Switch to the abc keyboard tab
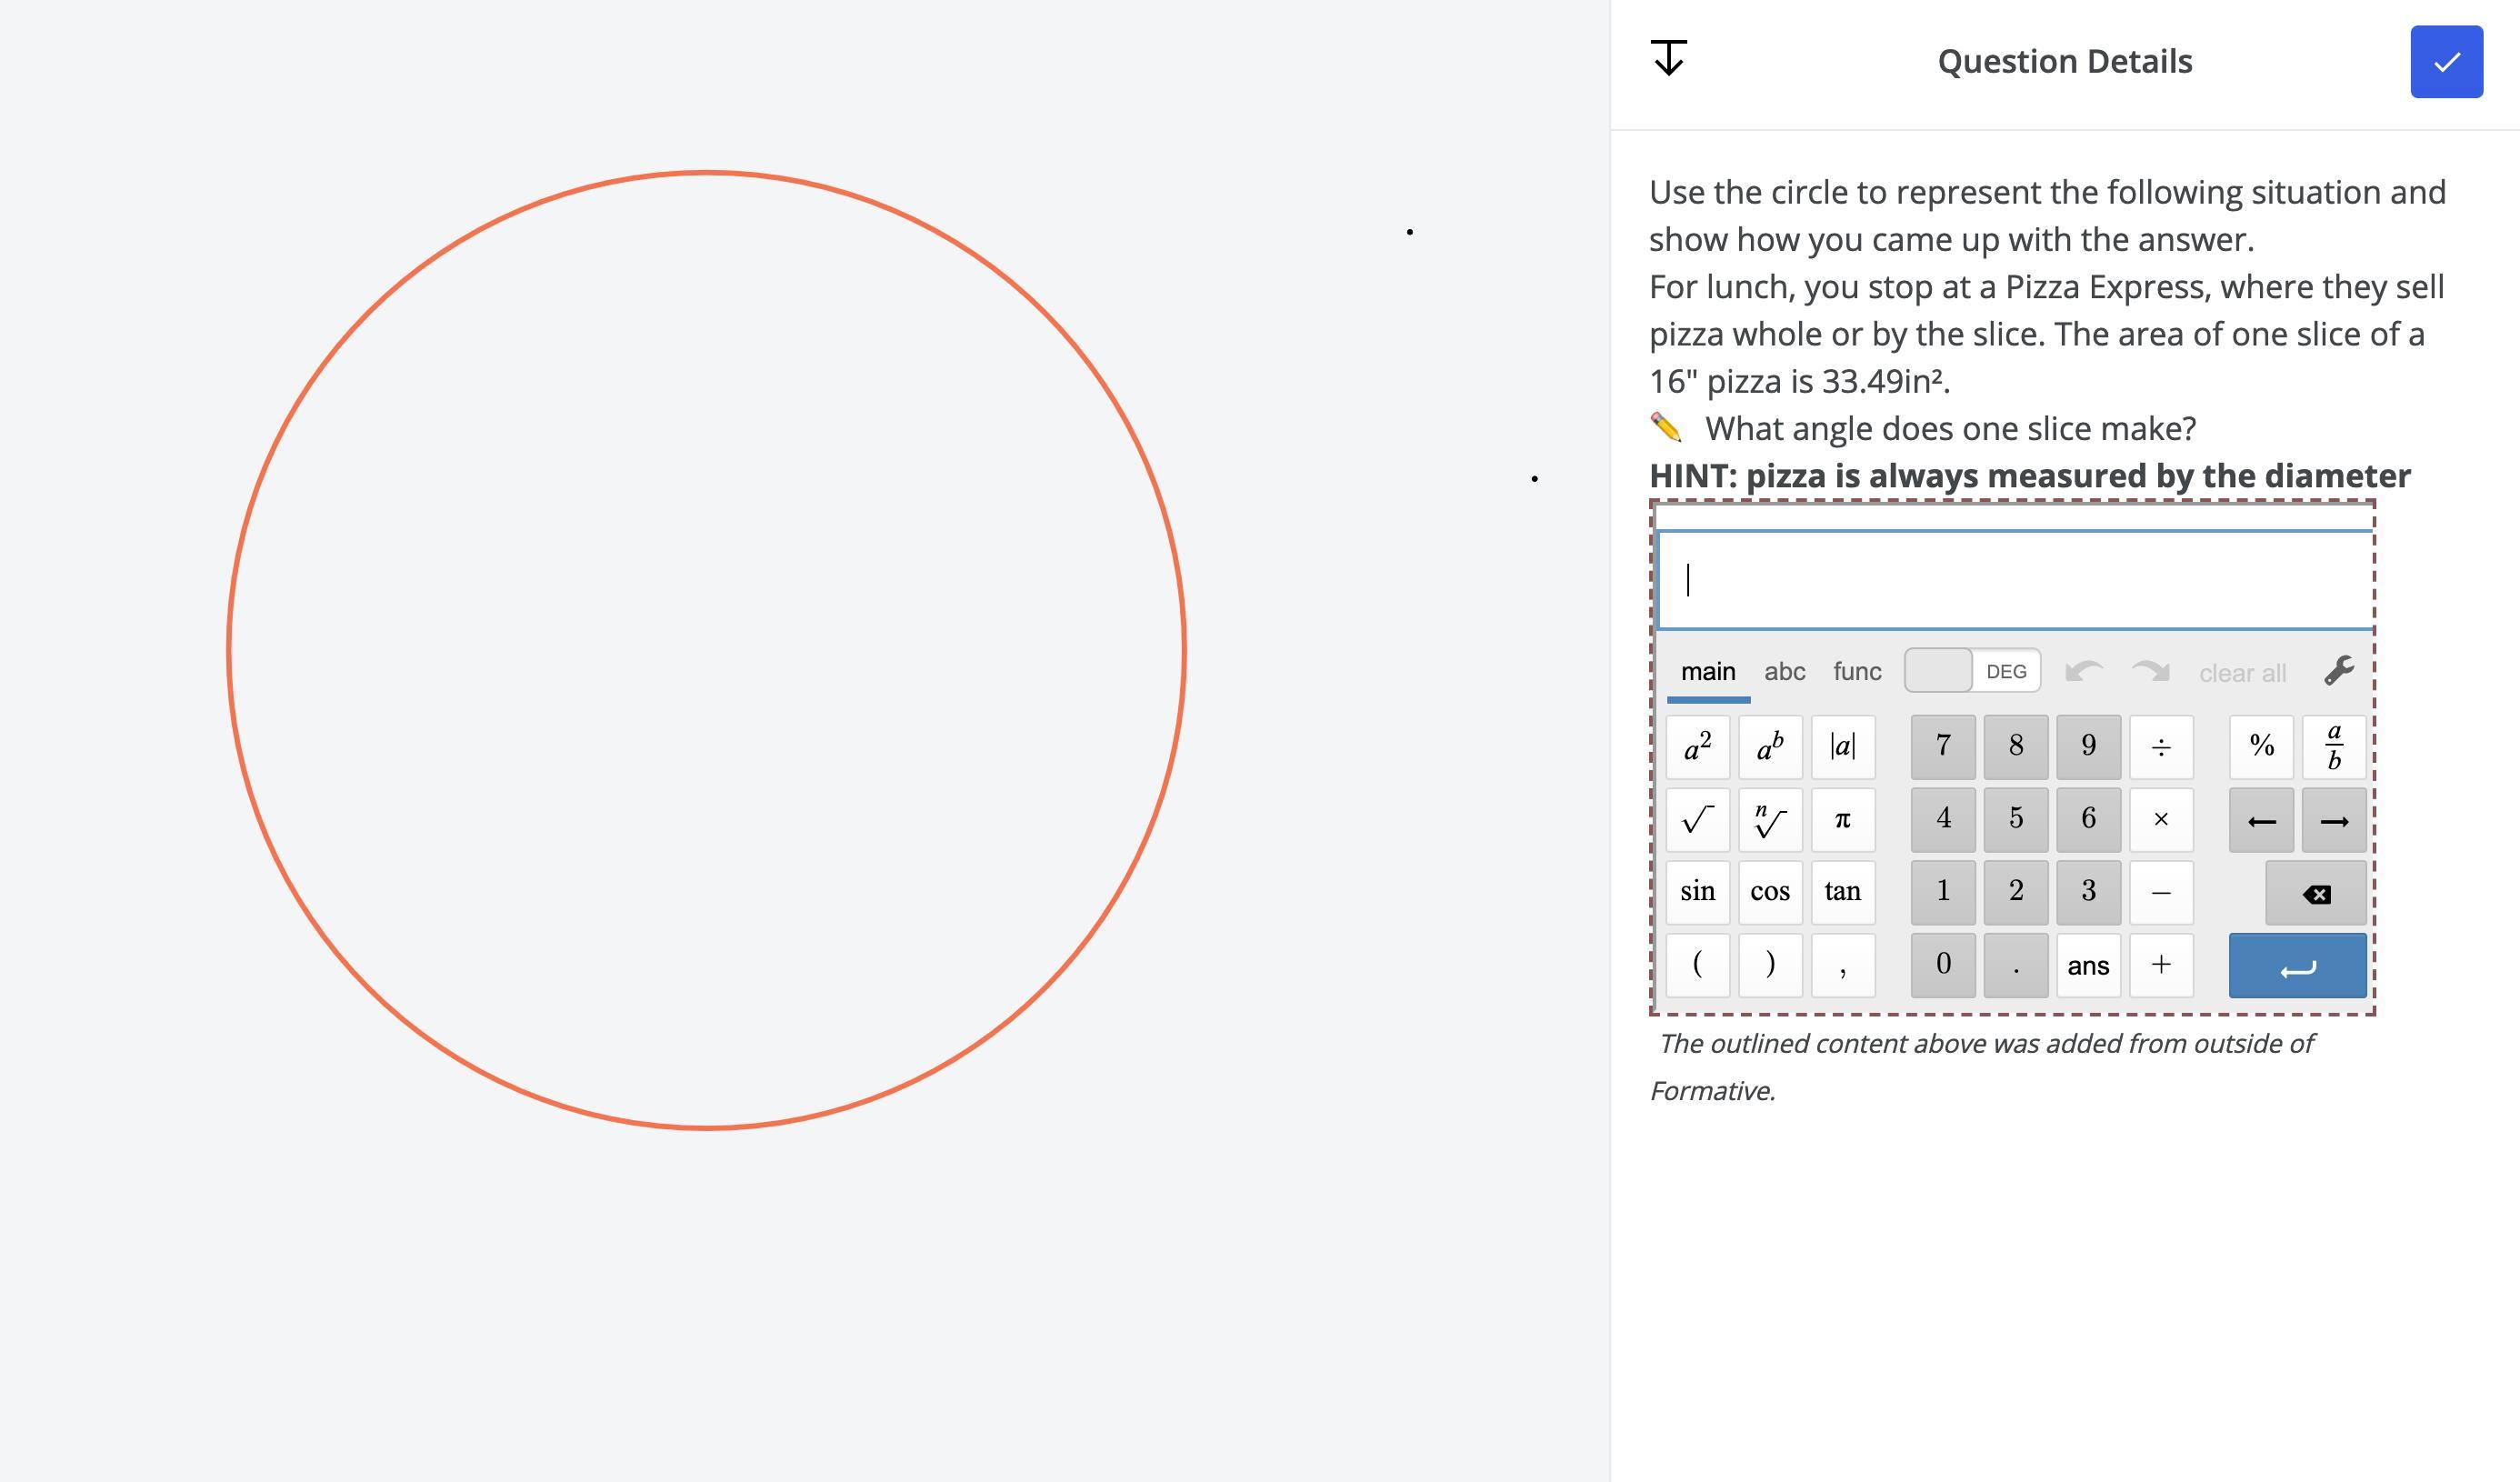The height and width of the screenshot is (1482, 2520). pyautogui.click(x=1784, y=671)
